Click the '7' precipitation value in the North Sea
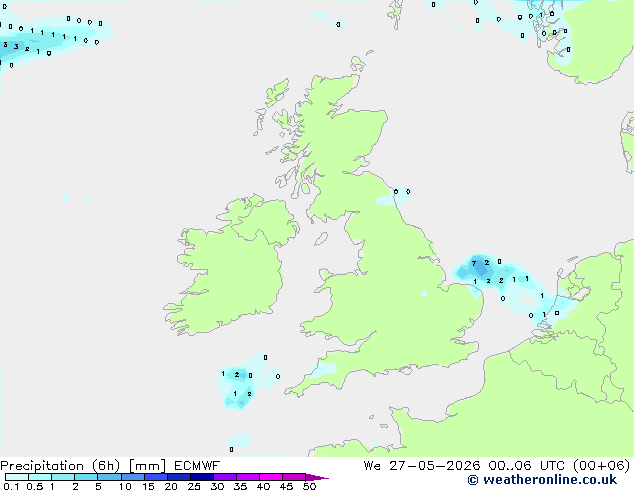Screen dimensions: 634x490 474,263
